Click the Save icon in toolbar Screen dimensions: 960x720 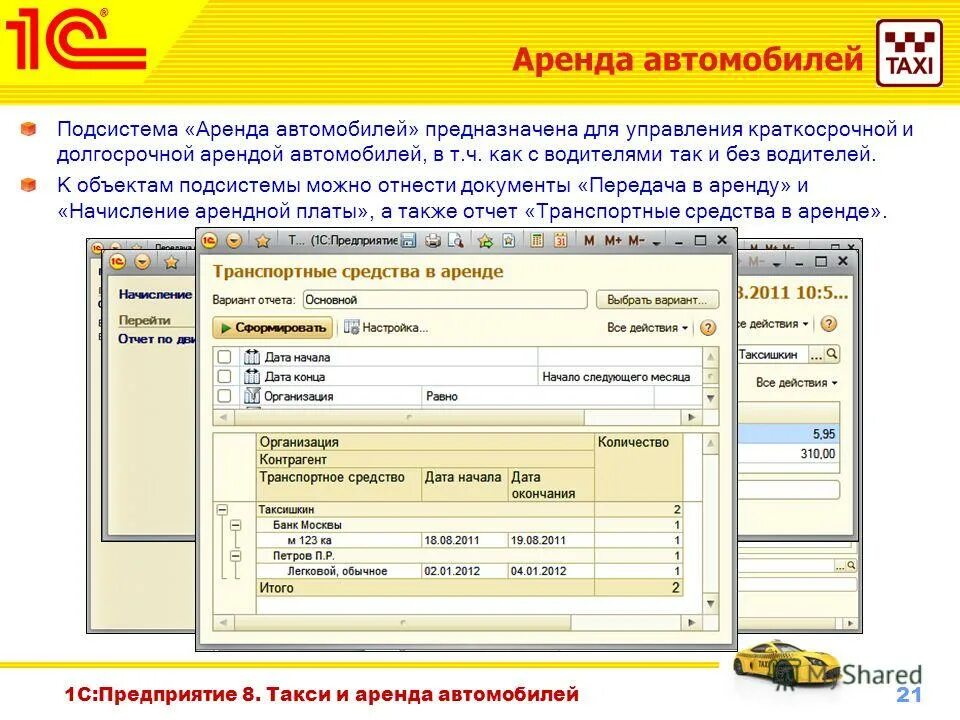(x=409, y=239)
